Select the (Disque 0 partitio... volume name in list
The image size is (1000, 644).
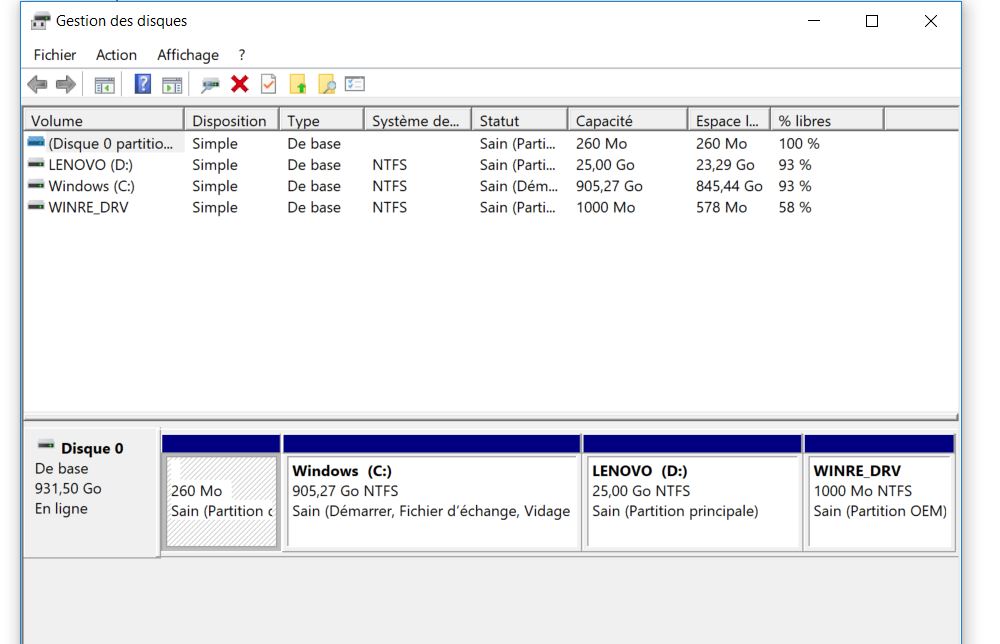tap(110, 143)
